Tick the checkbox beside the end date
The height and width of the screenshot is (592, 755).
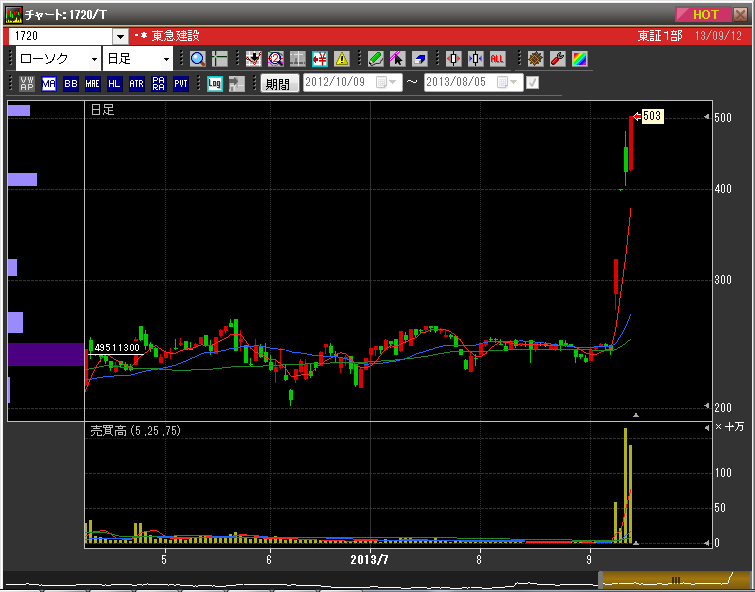pos(532,83)
